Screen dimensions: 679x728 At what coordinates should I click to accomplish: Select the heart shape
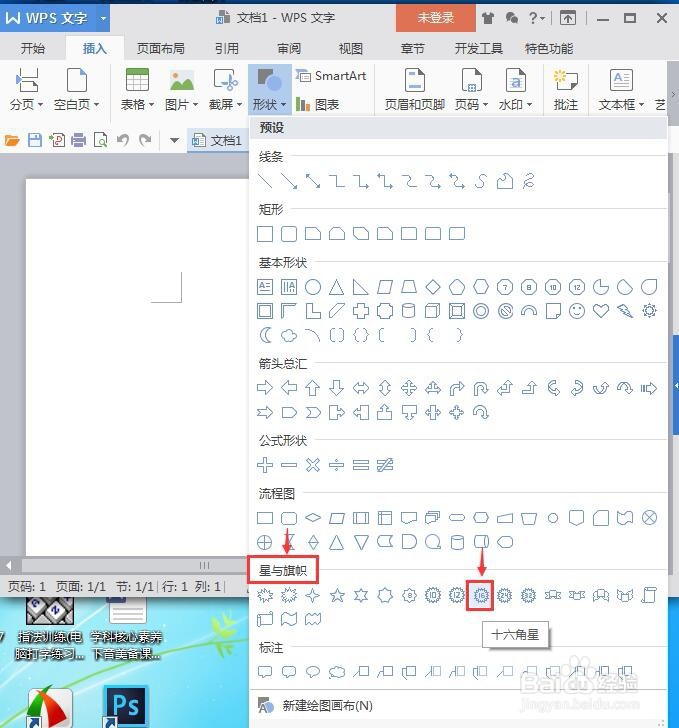tap(601, 311)
